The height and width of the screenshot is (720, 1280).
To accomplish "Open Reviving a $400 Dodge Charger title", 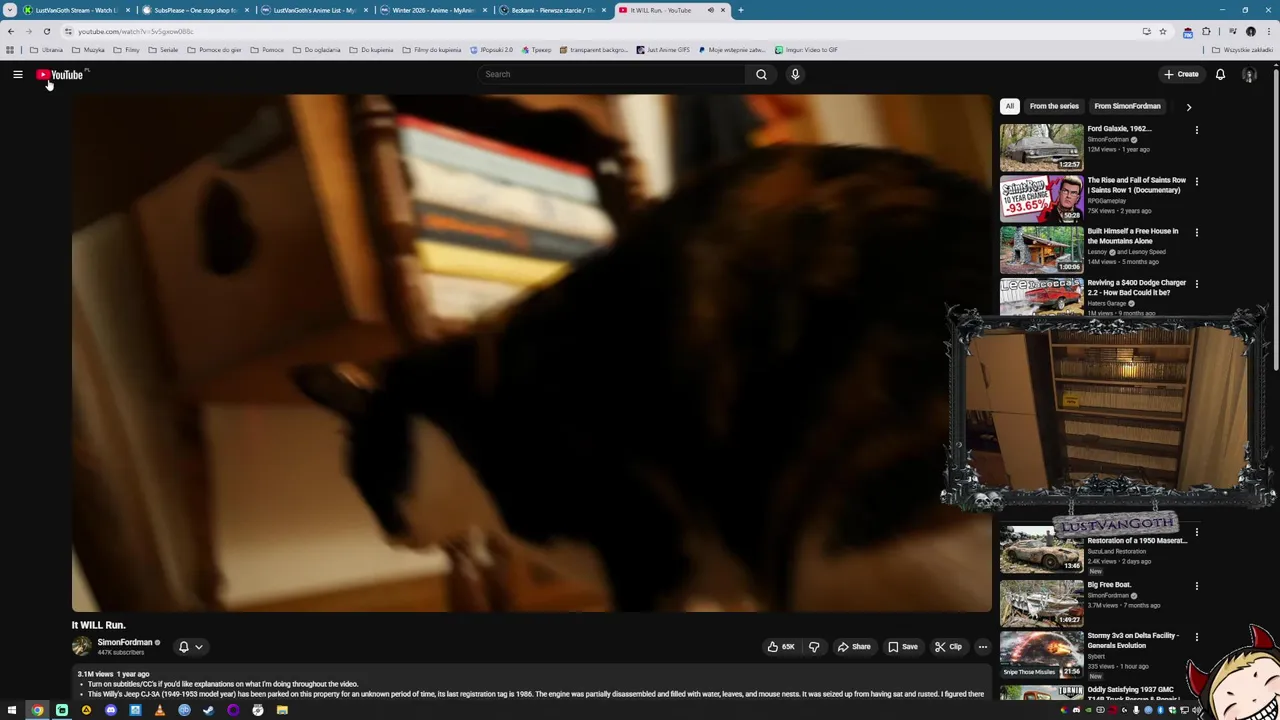I will [x=1136, y=287].
